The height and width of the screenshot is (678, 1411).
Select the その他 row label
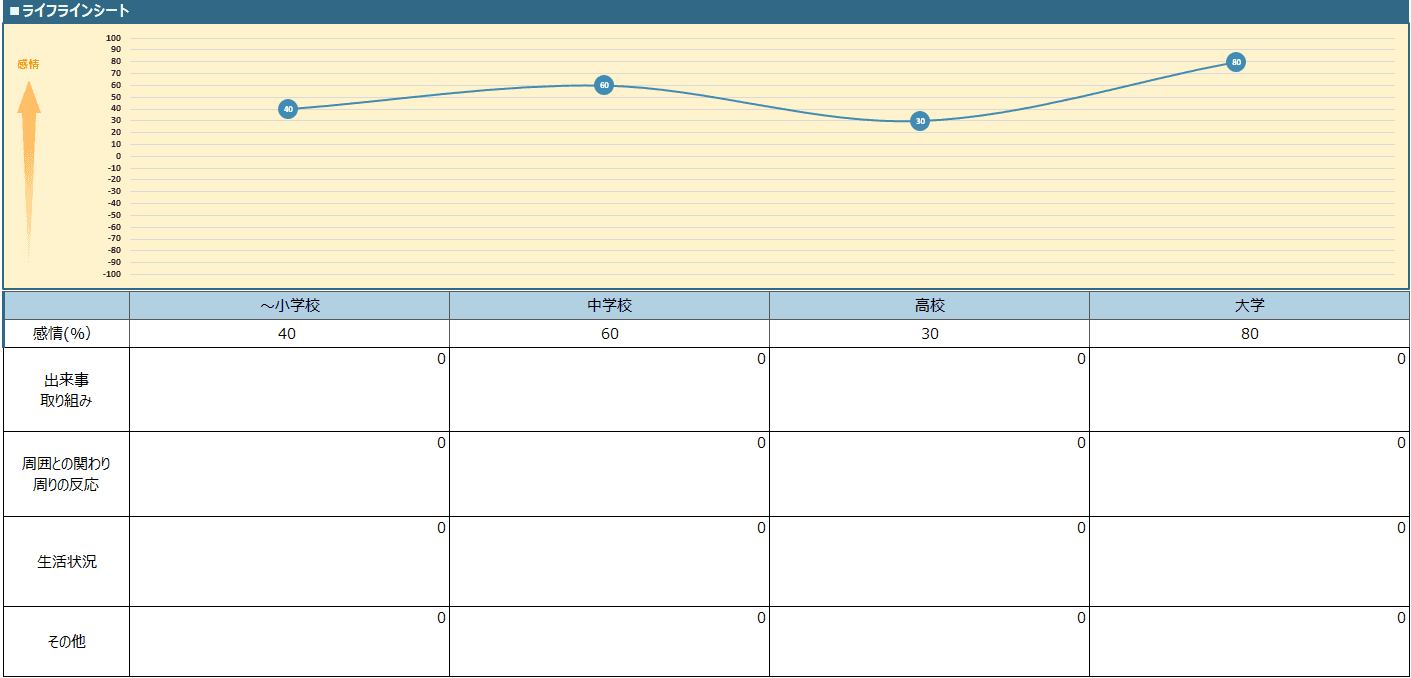[x=67, y=642]
